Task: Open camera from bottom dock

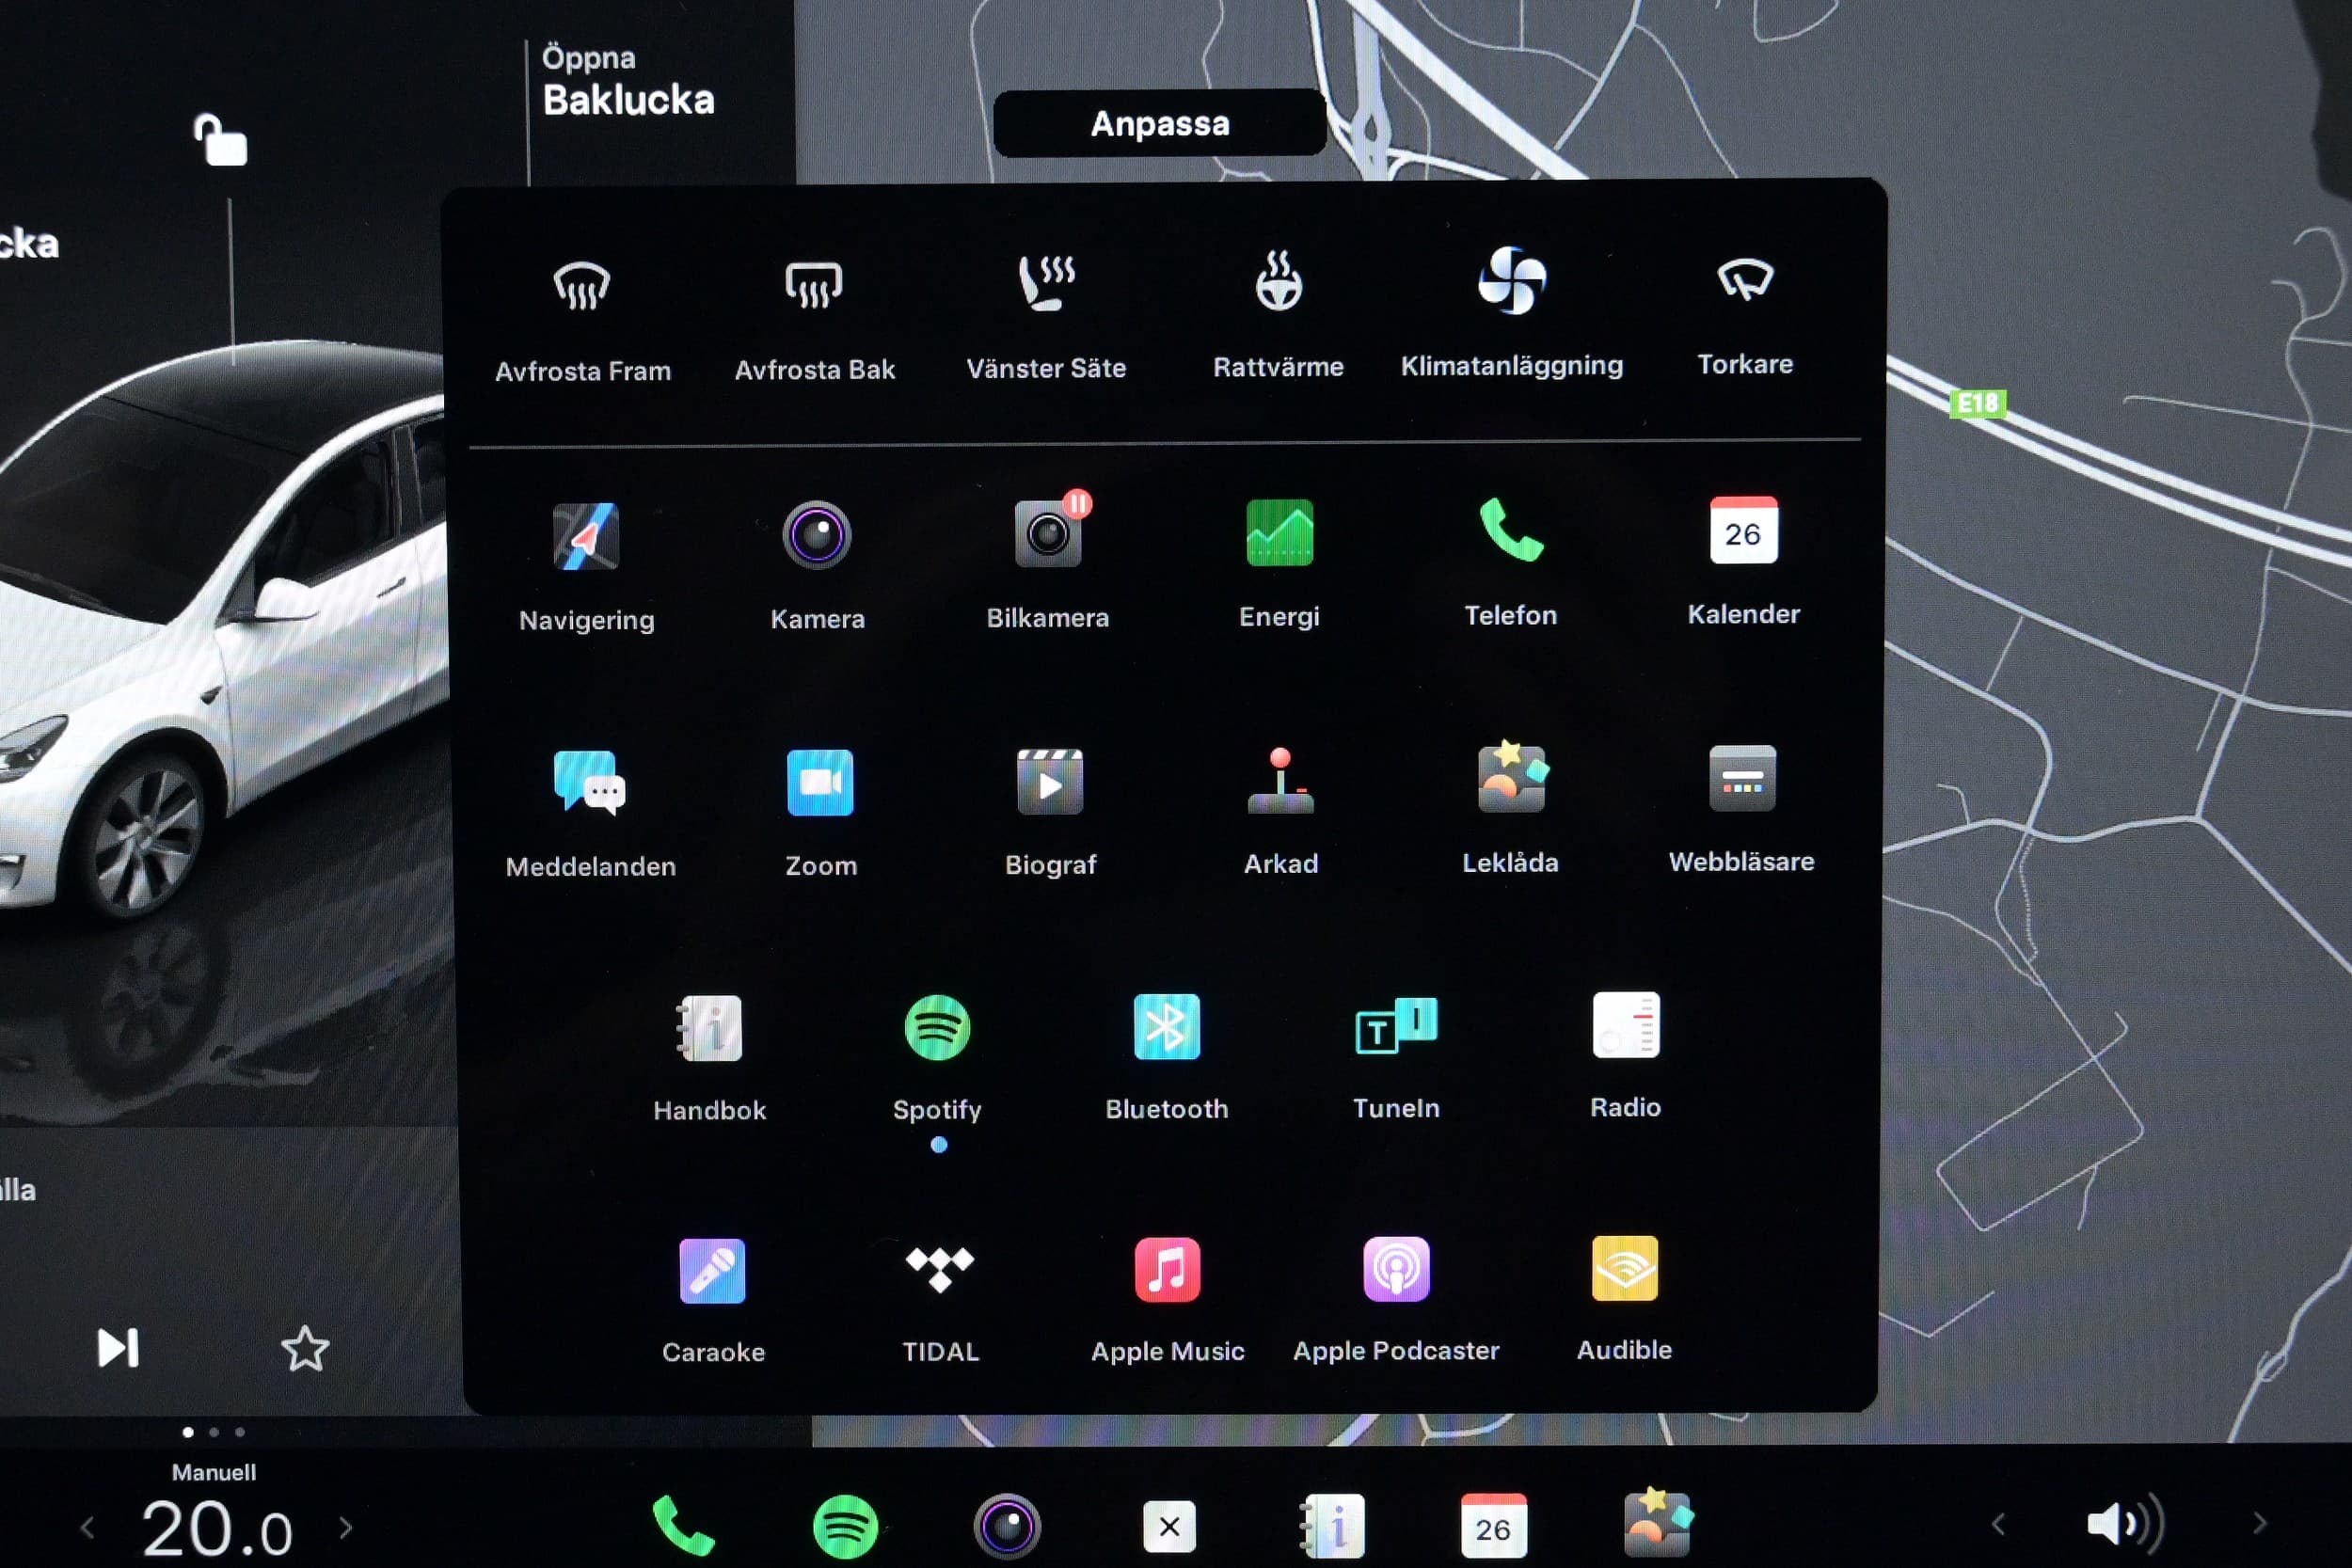Action: (x=1007, y=1526)
